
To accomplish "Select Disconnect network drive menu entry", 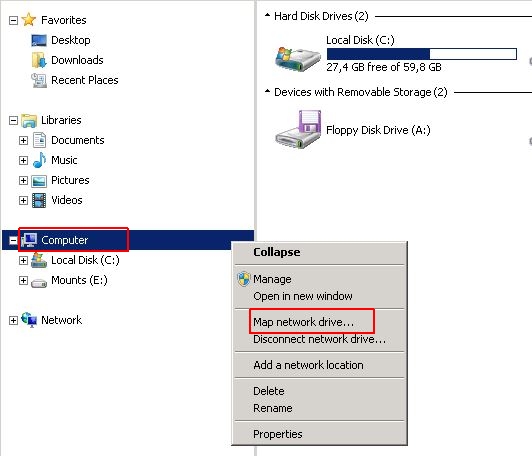I will 319,339.
